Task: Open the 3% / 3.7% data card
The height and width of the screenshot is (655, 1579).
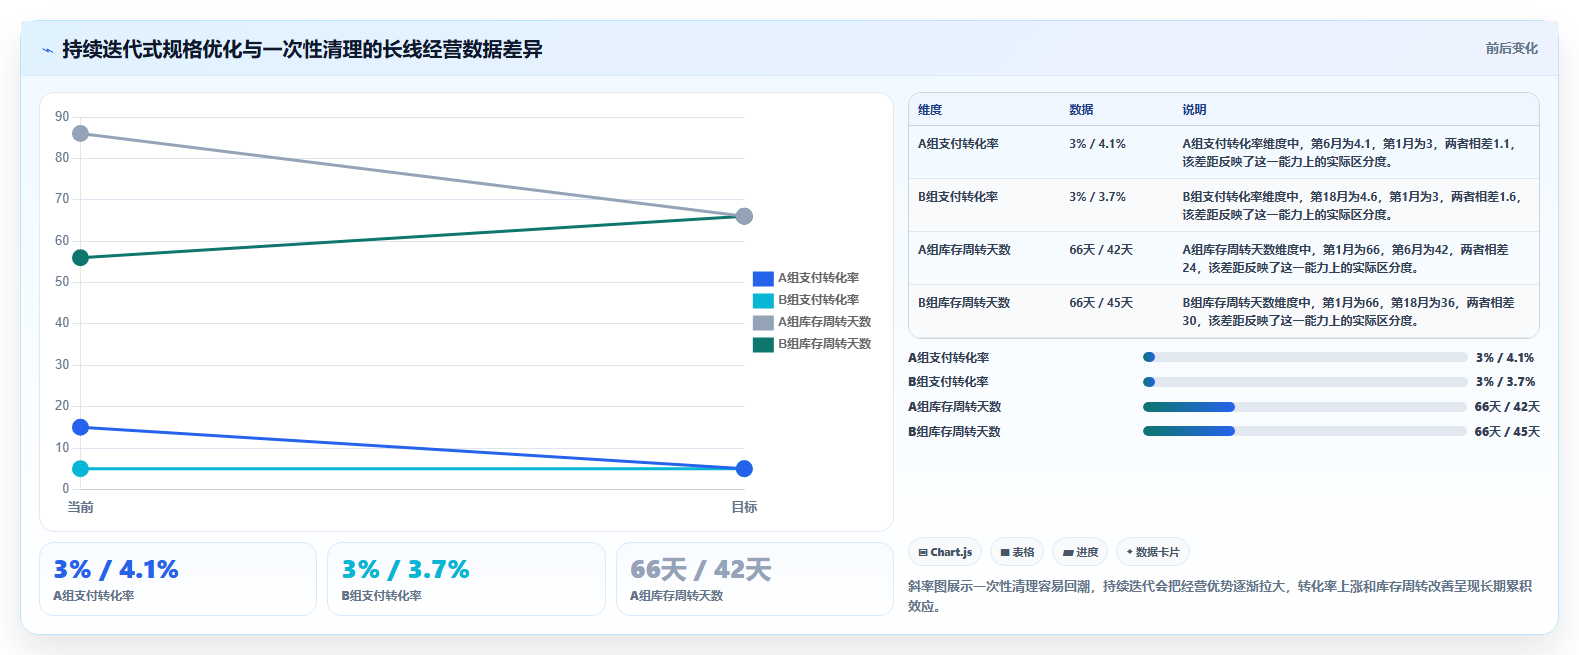Action: (x=466, y=579)
